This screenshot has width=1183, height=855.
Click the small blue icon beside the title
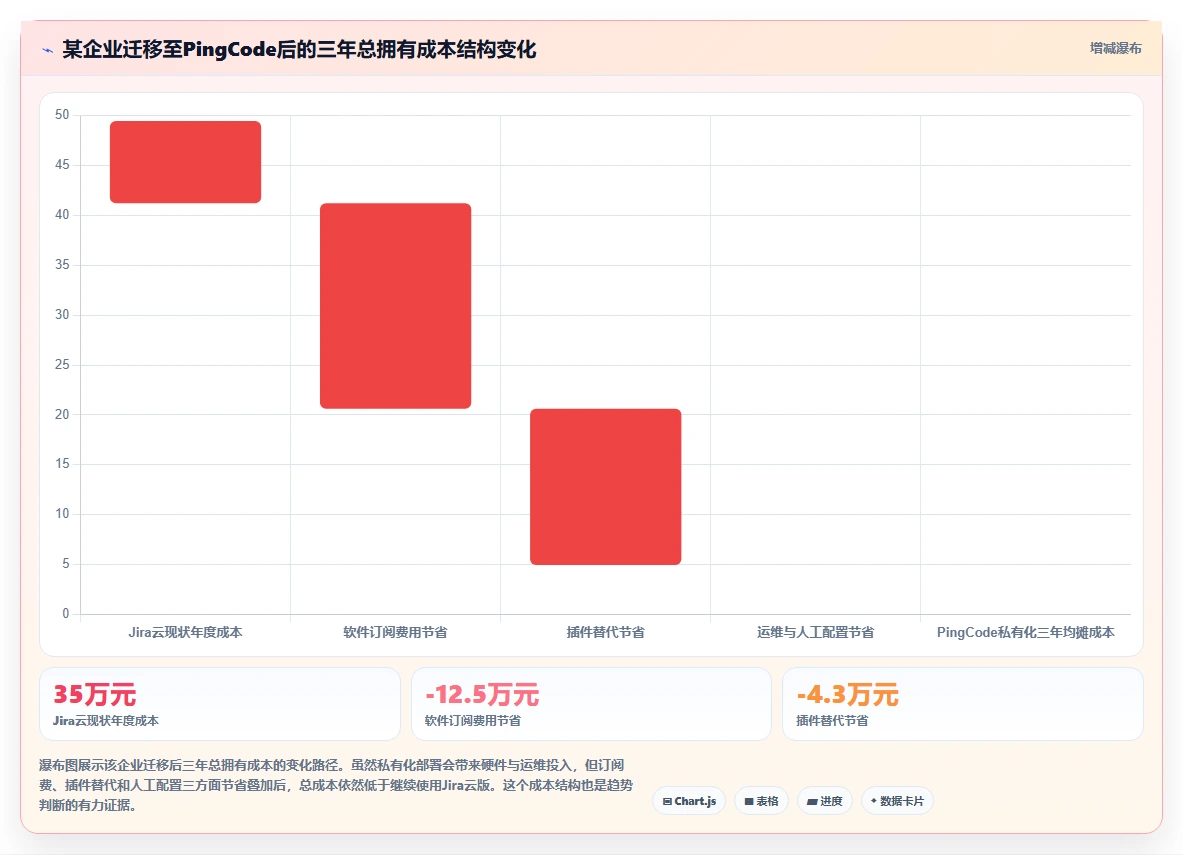[48, 51]
